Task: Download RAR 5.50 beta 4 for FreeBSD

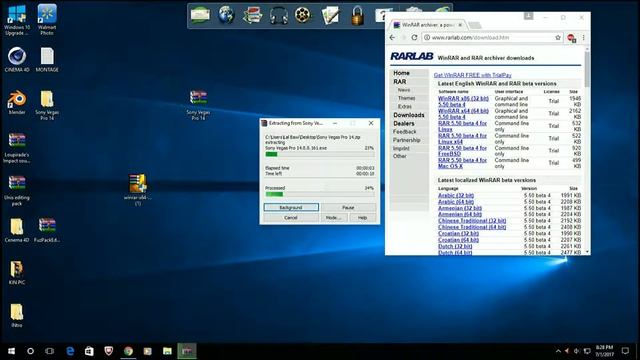Action: click(462, 151)
